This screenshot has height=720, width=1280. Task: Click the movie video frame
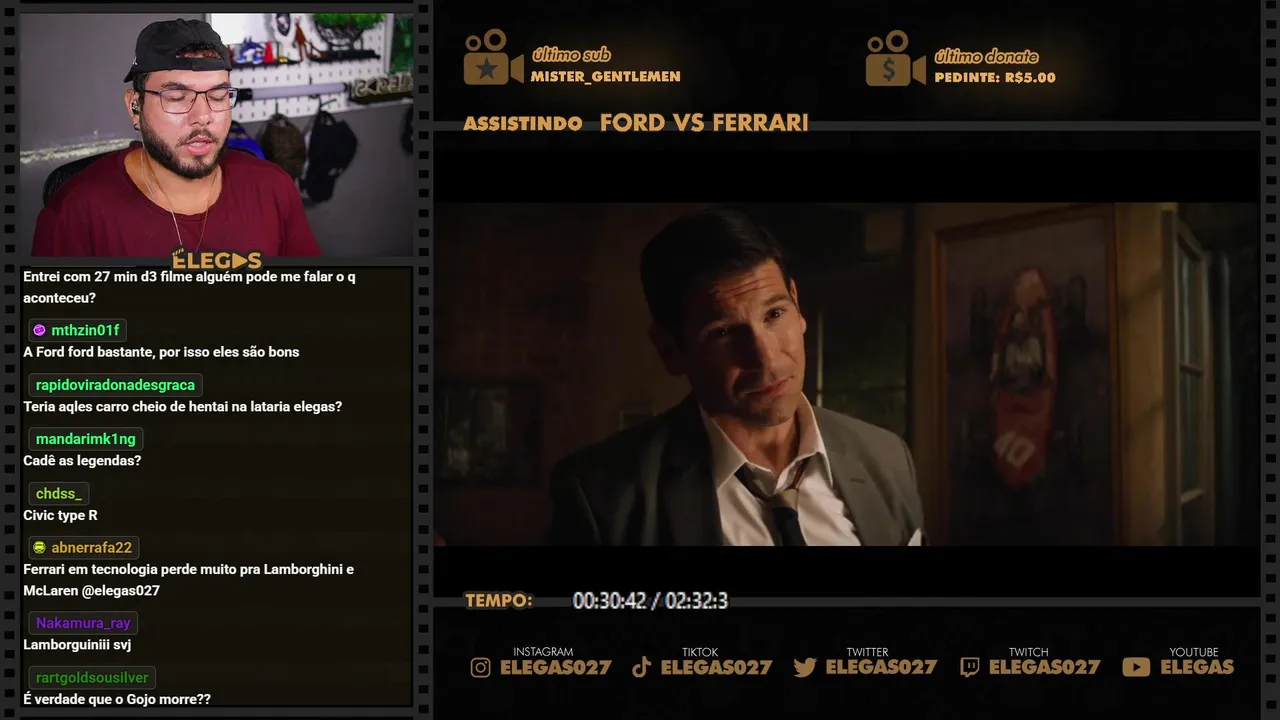click(846, 374)
